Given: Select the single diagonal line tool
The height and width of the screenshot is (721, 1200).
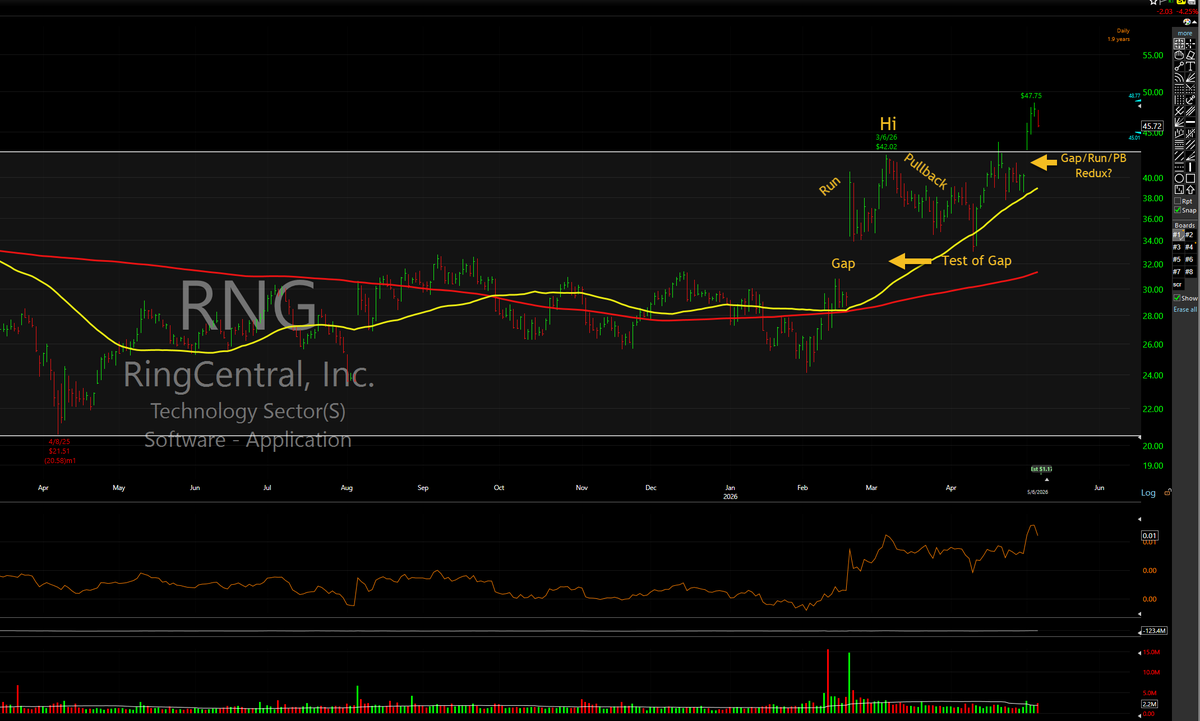Looking at the screenshot, I should pyautogui.click(x=1179, y=155).
